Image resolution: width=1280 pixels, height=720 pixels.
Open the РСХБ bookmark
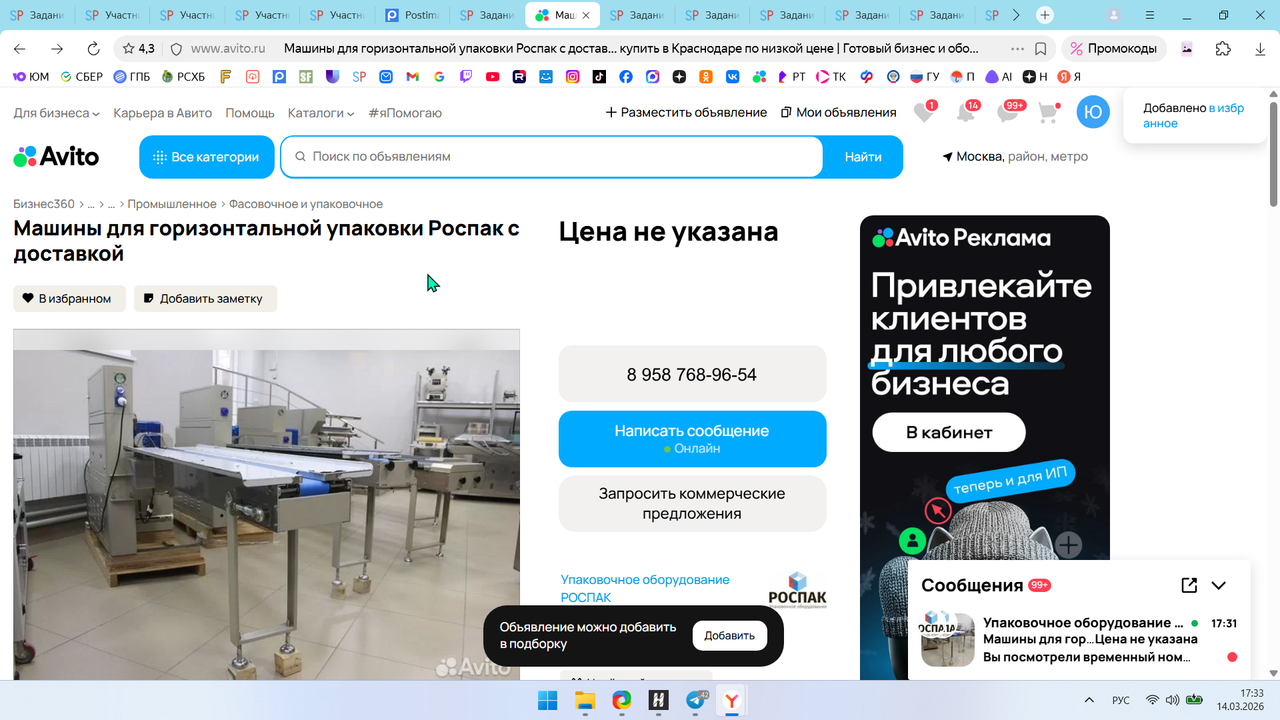pos(184,76)
